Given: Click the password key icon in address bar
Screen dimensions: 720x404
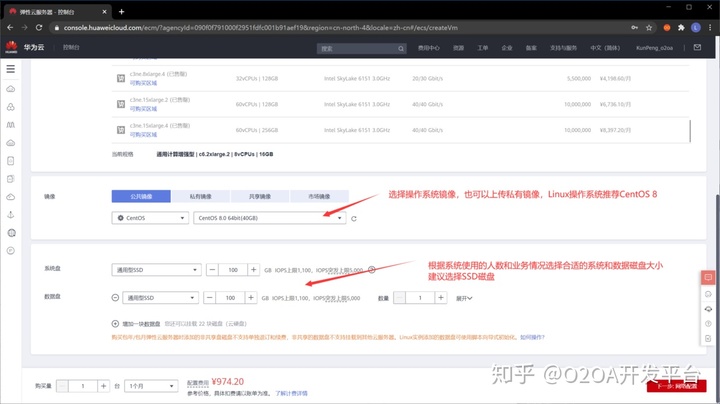Looking at the screenshot, I should click(634, 28).
